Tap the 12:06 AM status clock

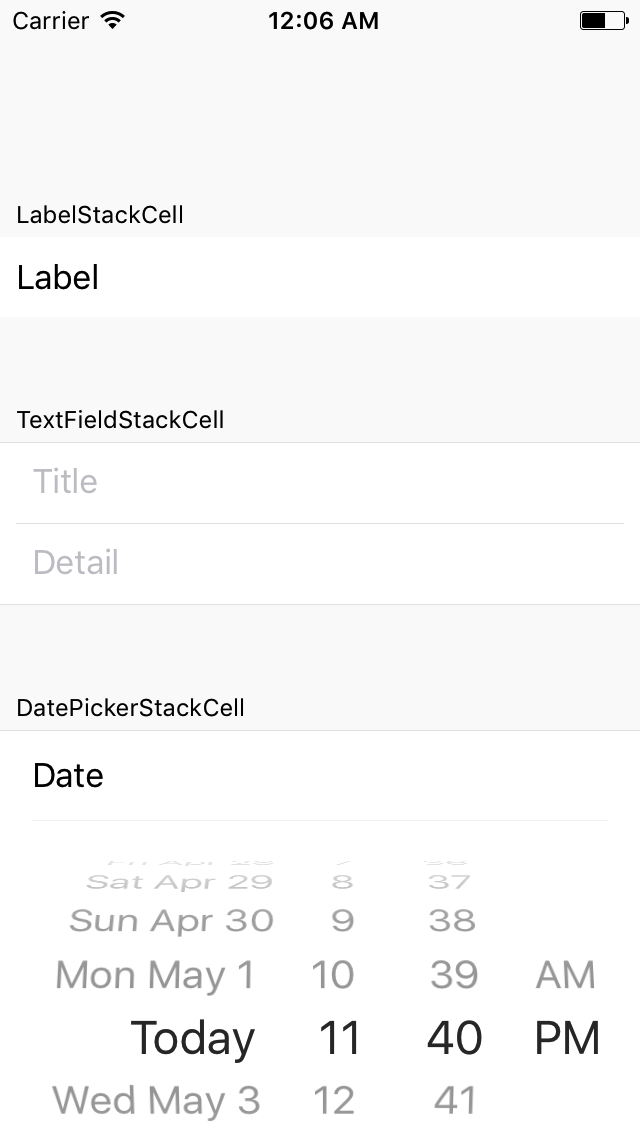tap(323, 21)
